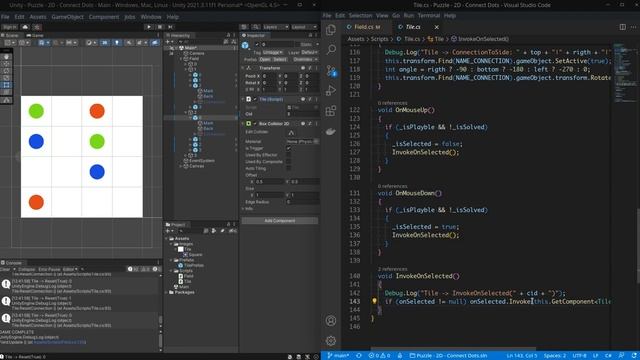Expand the Packages folder in Project panel
This screenshot has width=640, height=360.
(167, 292)
